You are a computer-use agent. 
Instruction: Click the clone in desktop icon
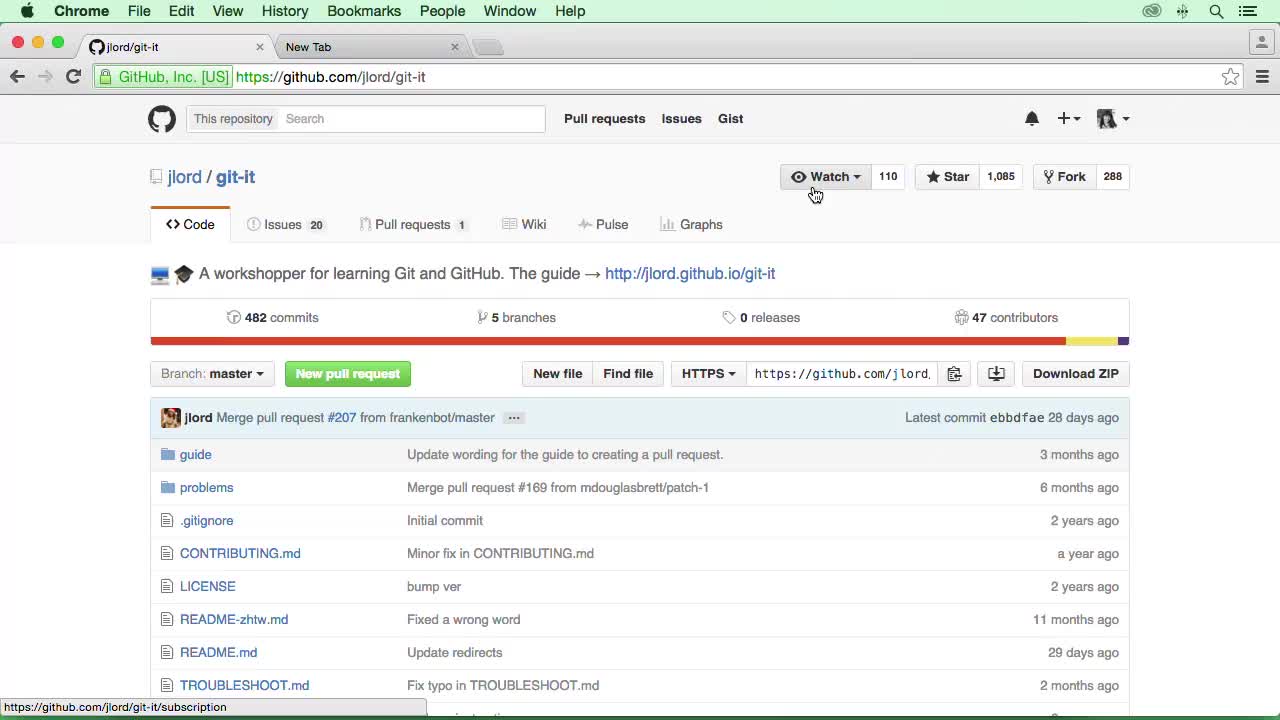coord(996,374)
